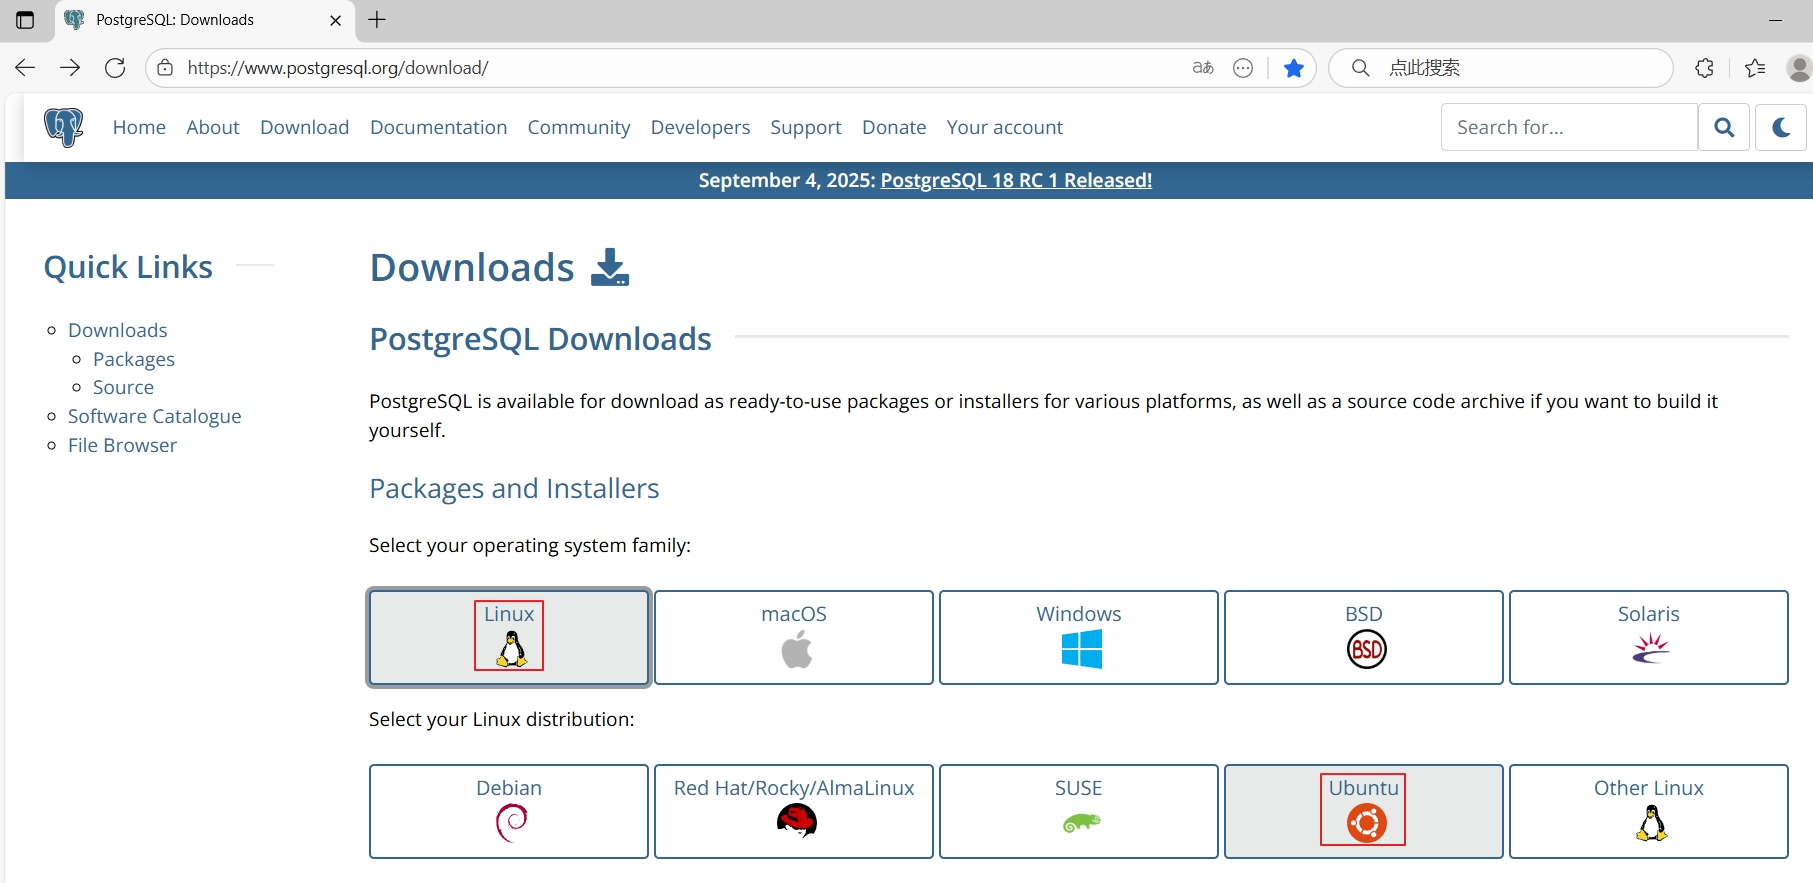Open the PostgreSQL 18 RC 1 Released link
The height and width of the screenshot is (883, 1813).
tap(1016, 180)
